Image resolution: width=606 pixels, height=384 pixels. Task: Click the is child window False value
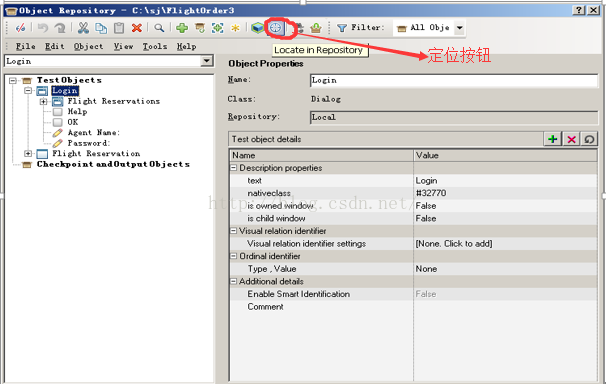pos(426,218)
